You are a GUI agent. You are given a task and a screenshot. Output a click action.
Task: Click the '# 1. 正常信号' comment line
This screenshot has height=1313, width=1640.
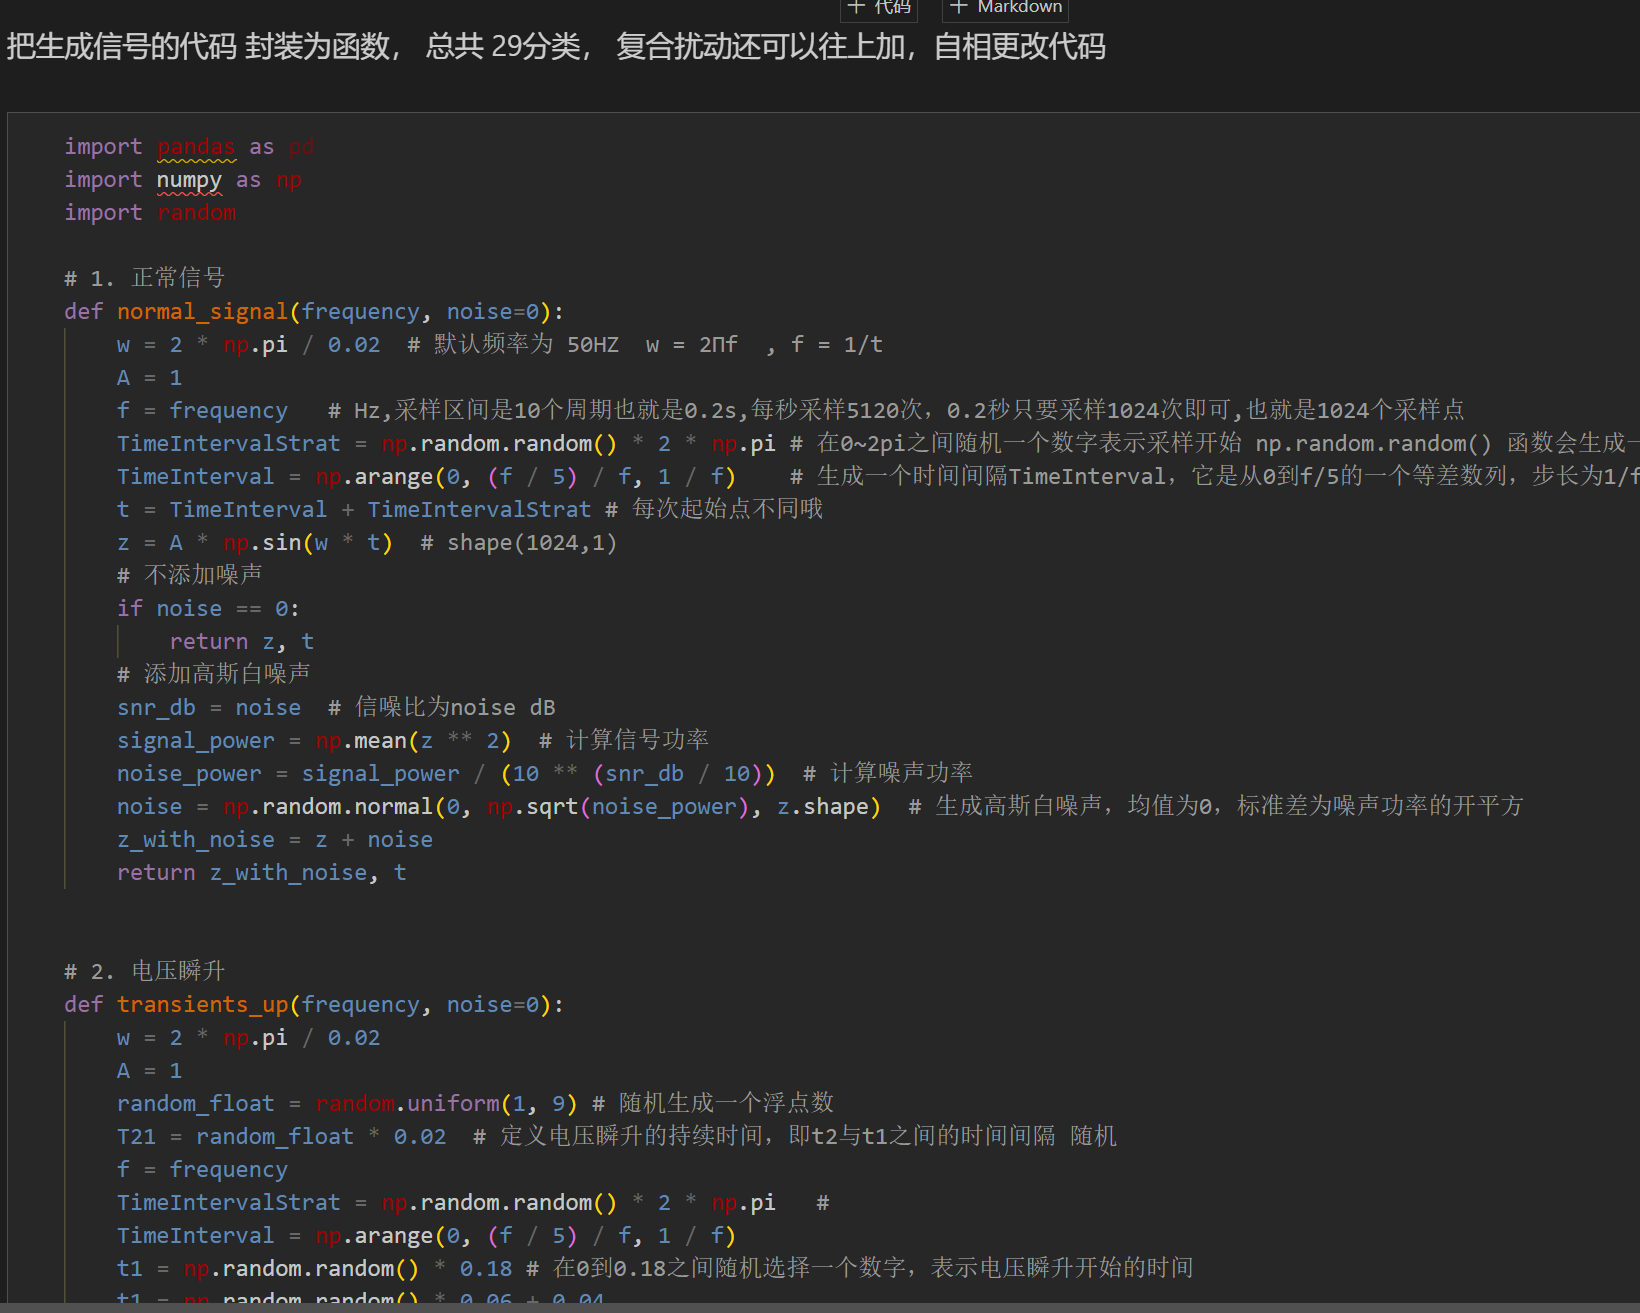click(145, 278)
